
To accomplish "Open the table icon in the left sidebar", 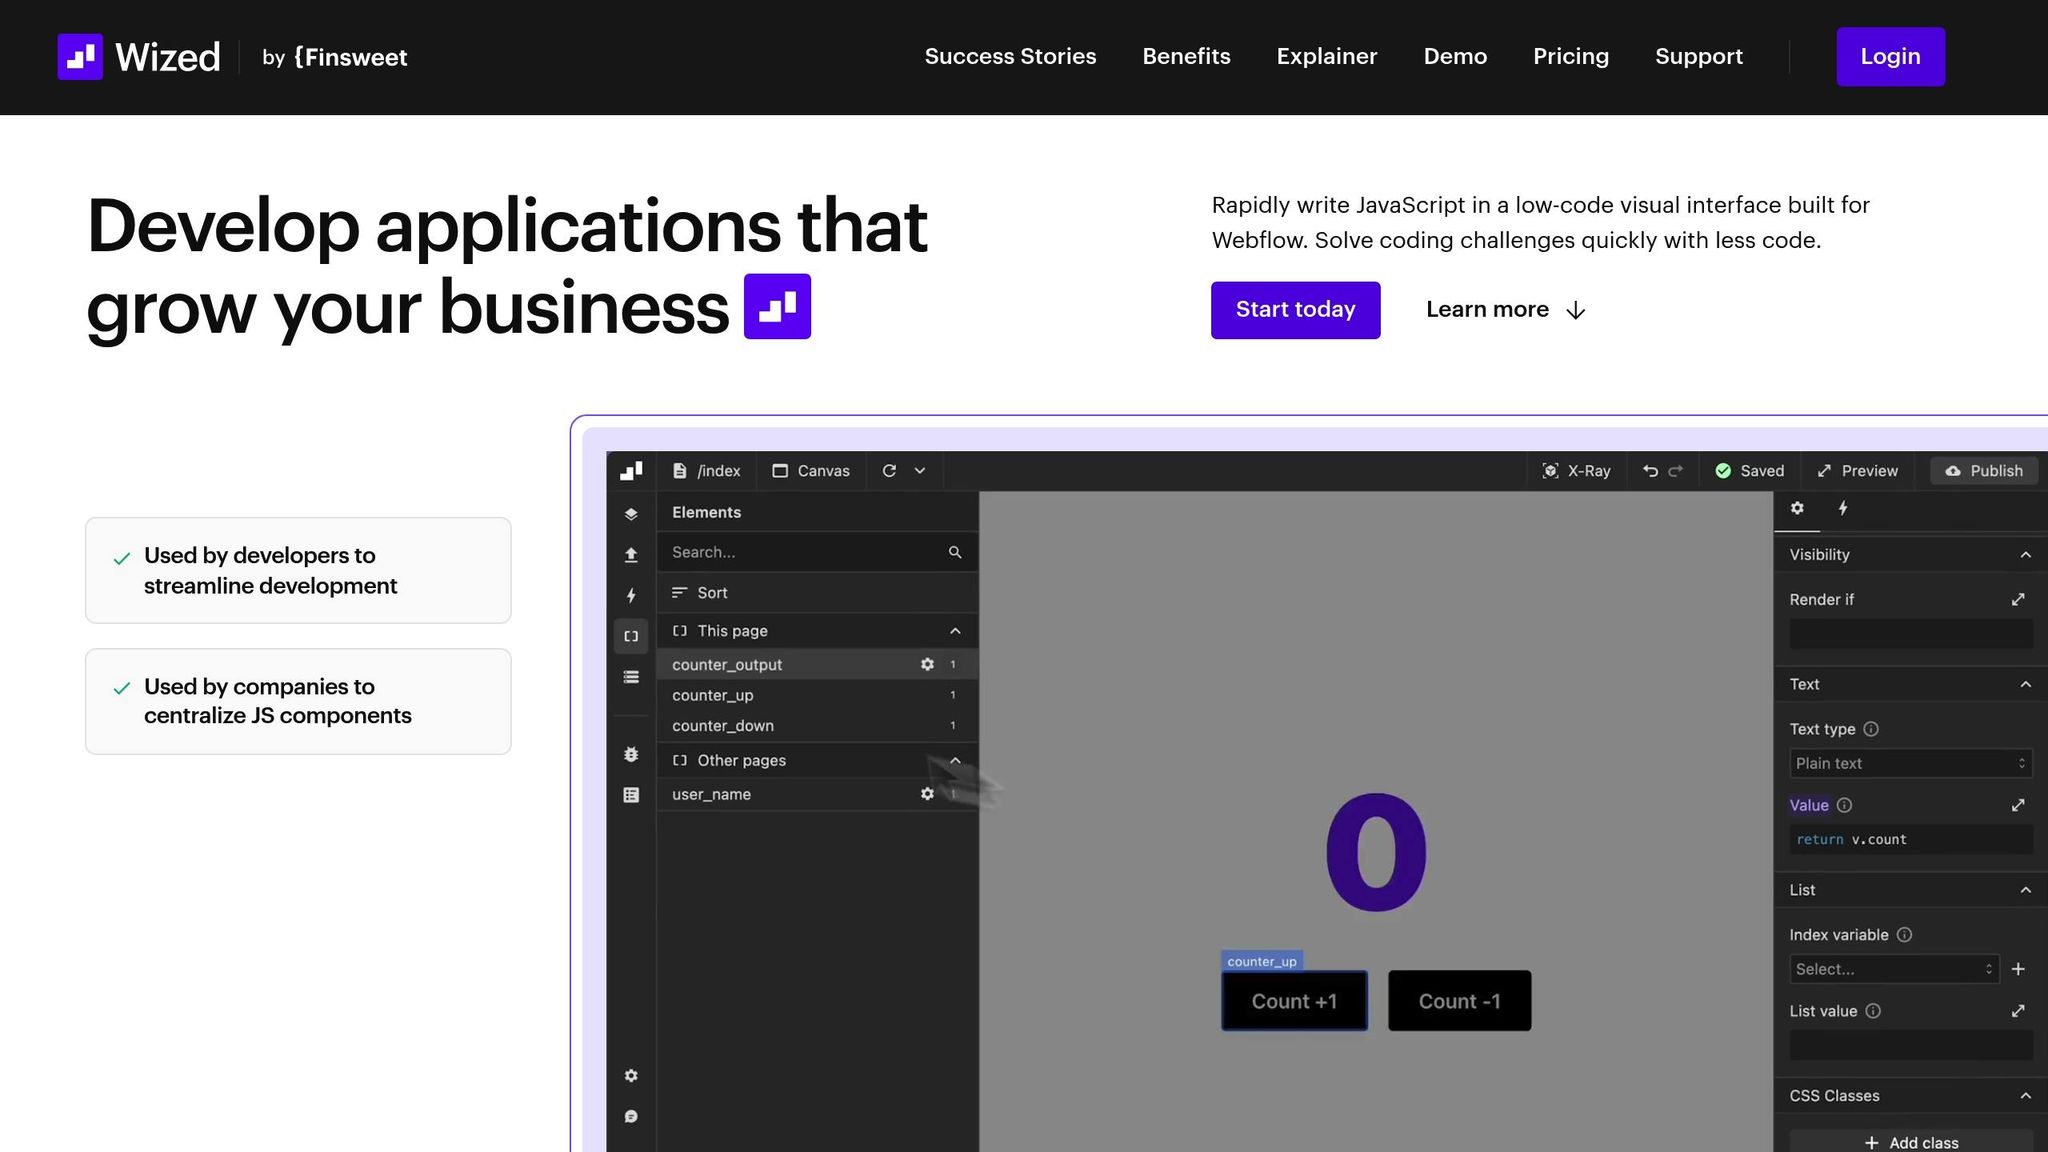I will tap(631, 795).
